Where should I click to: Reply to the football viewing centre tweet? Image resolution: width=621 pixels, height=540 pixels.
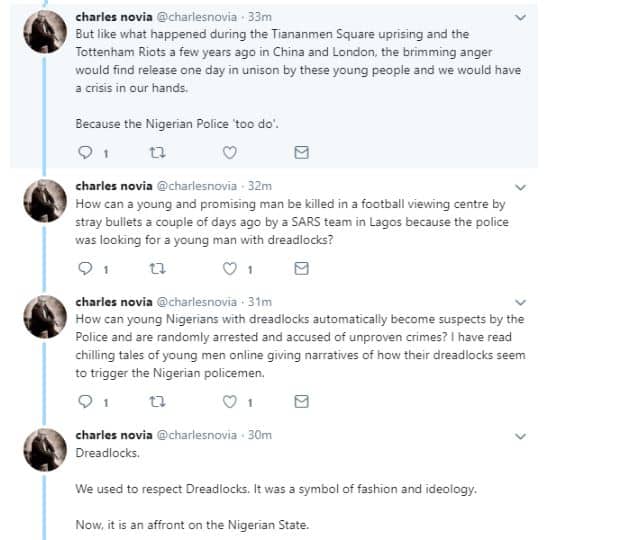tap(85, 268)
